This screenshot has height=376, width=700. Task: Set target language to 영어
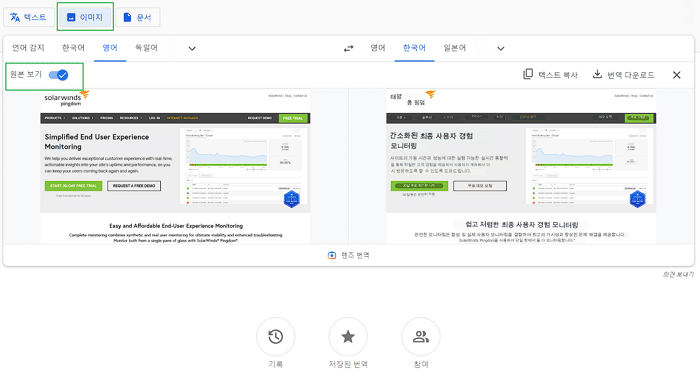pyautogui.click(x=378, y=48)
